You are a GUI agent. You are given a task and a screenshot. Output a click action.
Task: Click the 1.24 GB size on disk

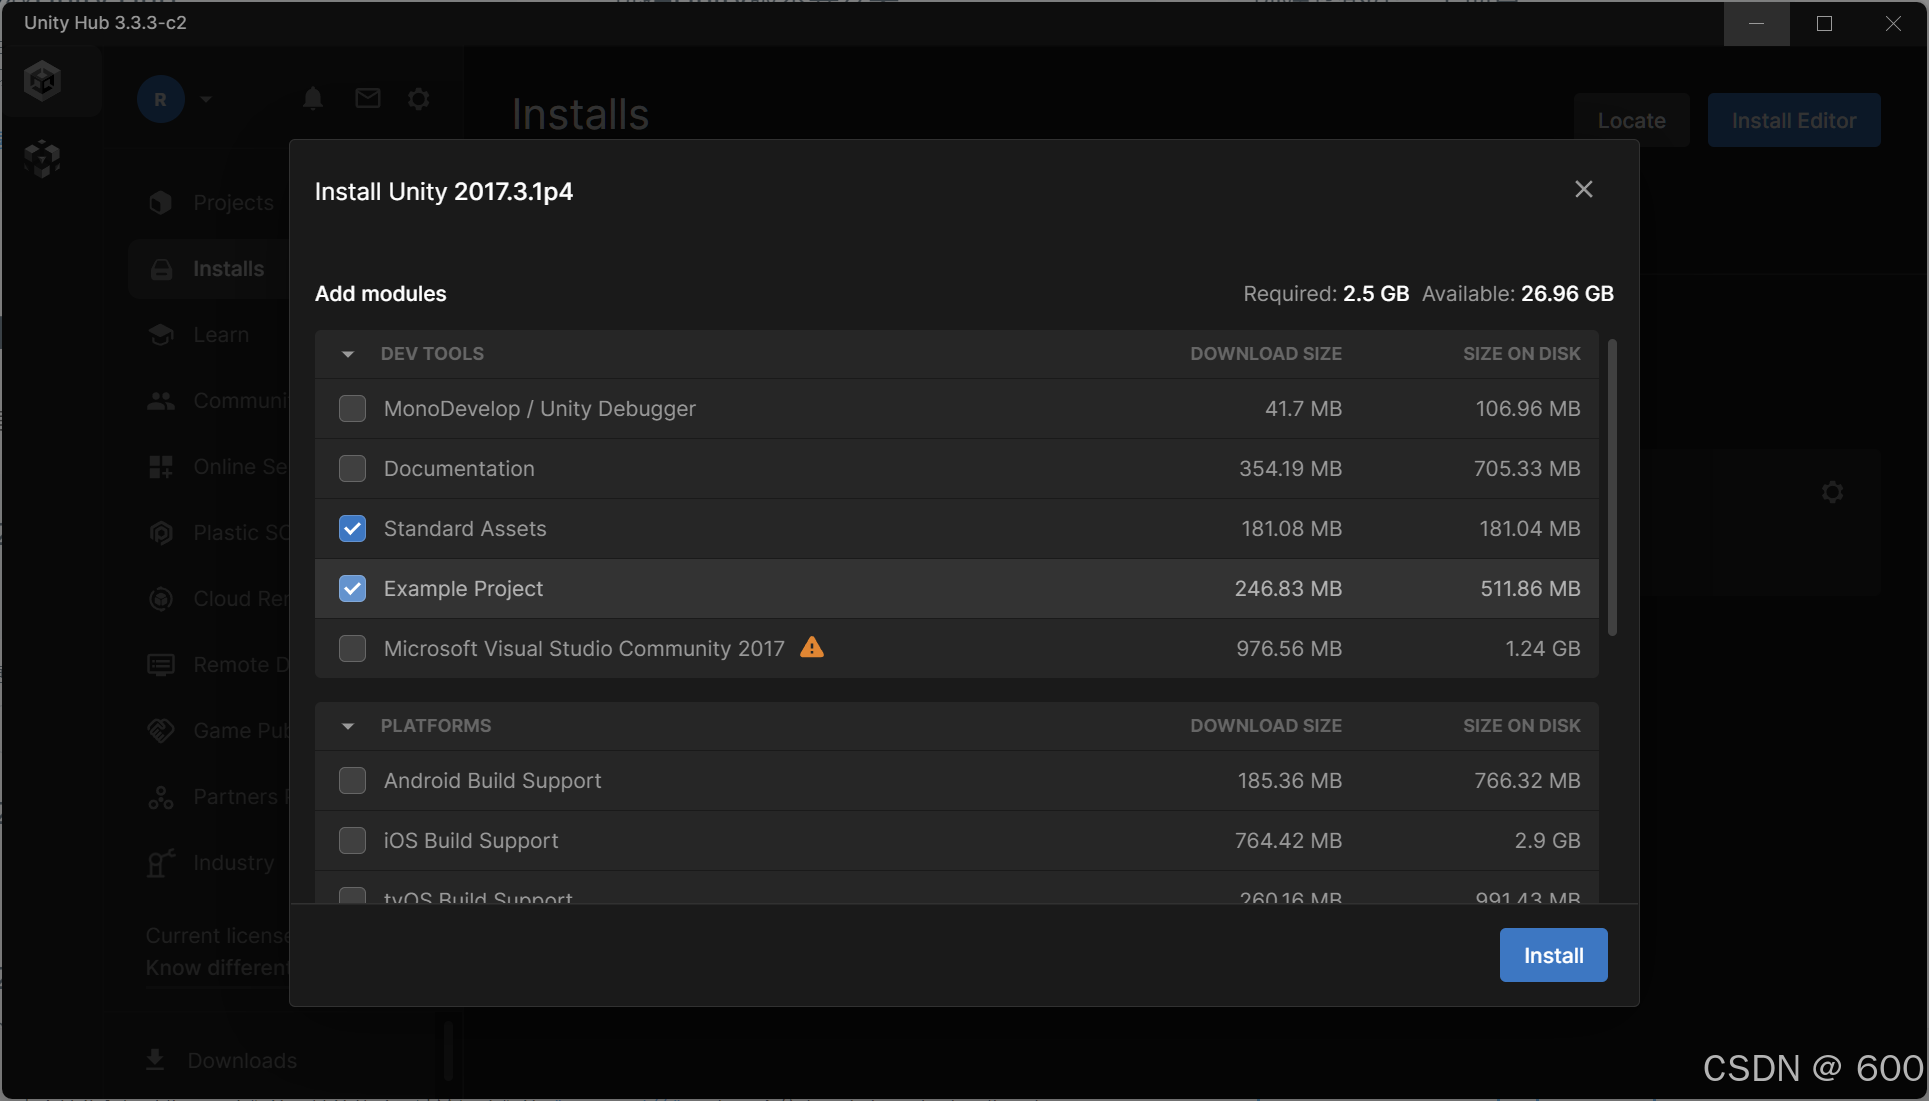point(1543,648)
